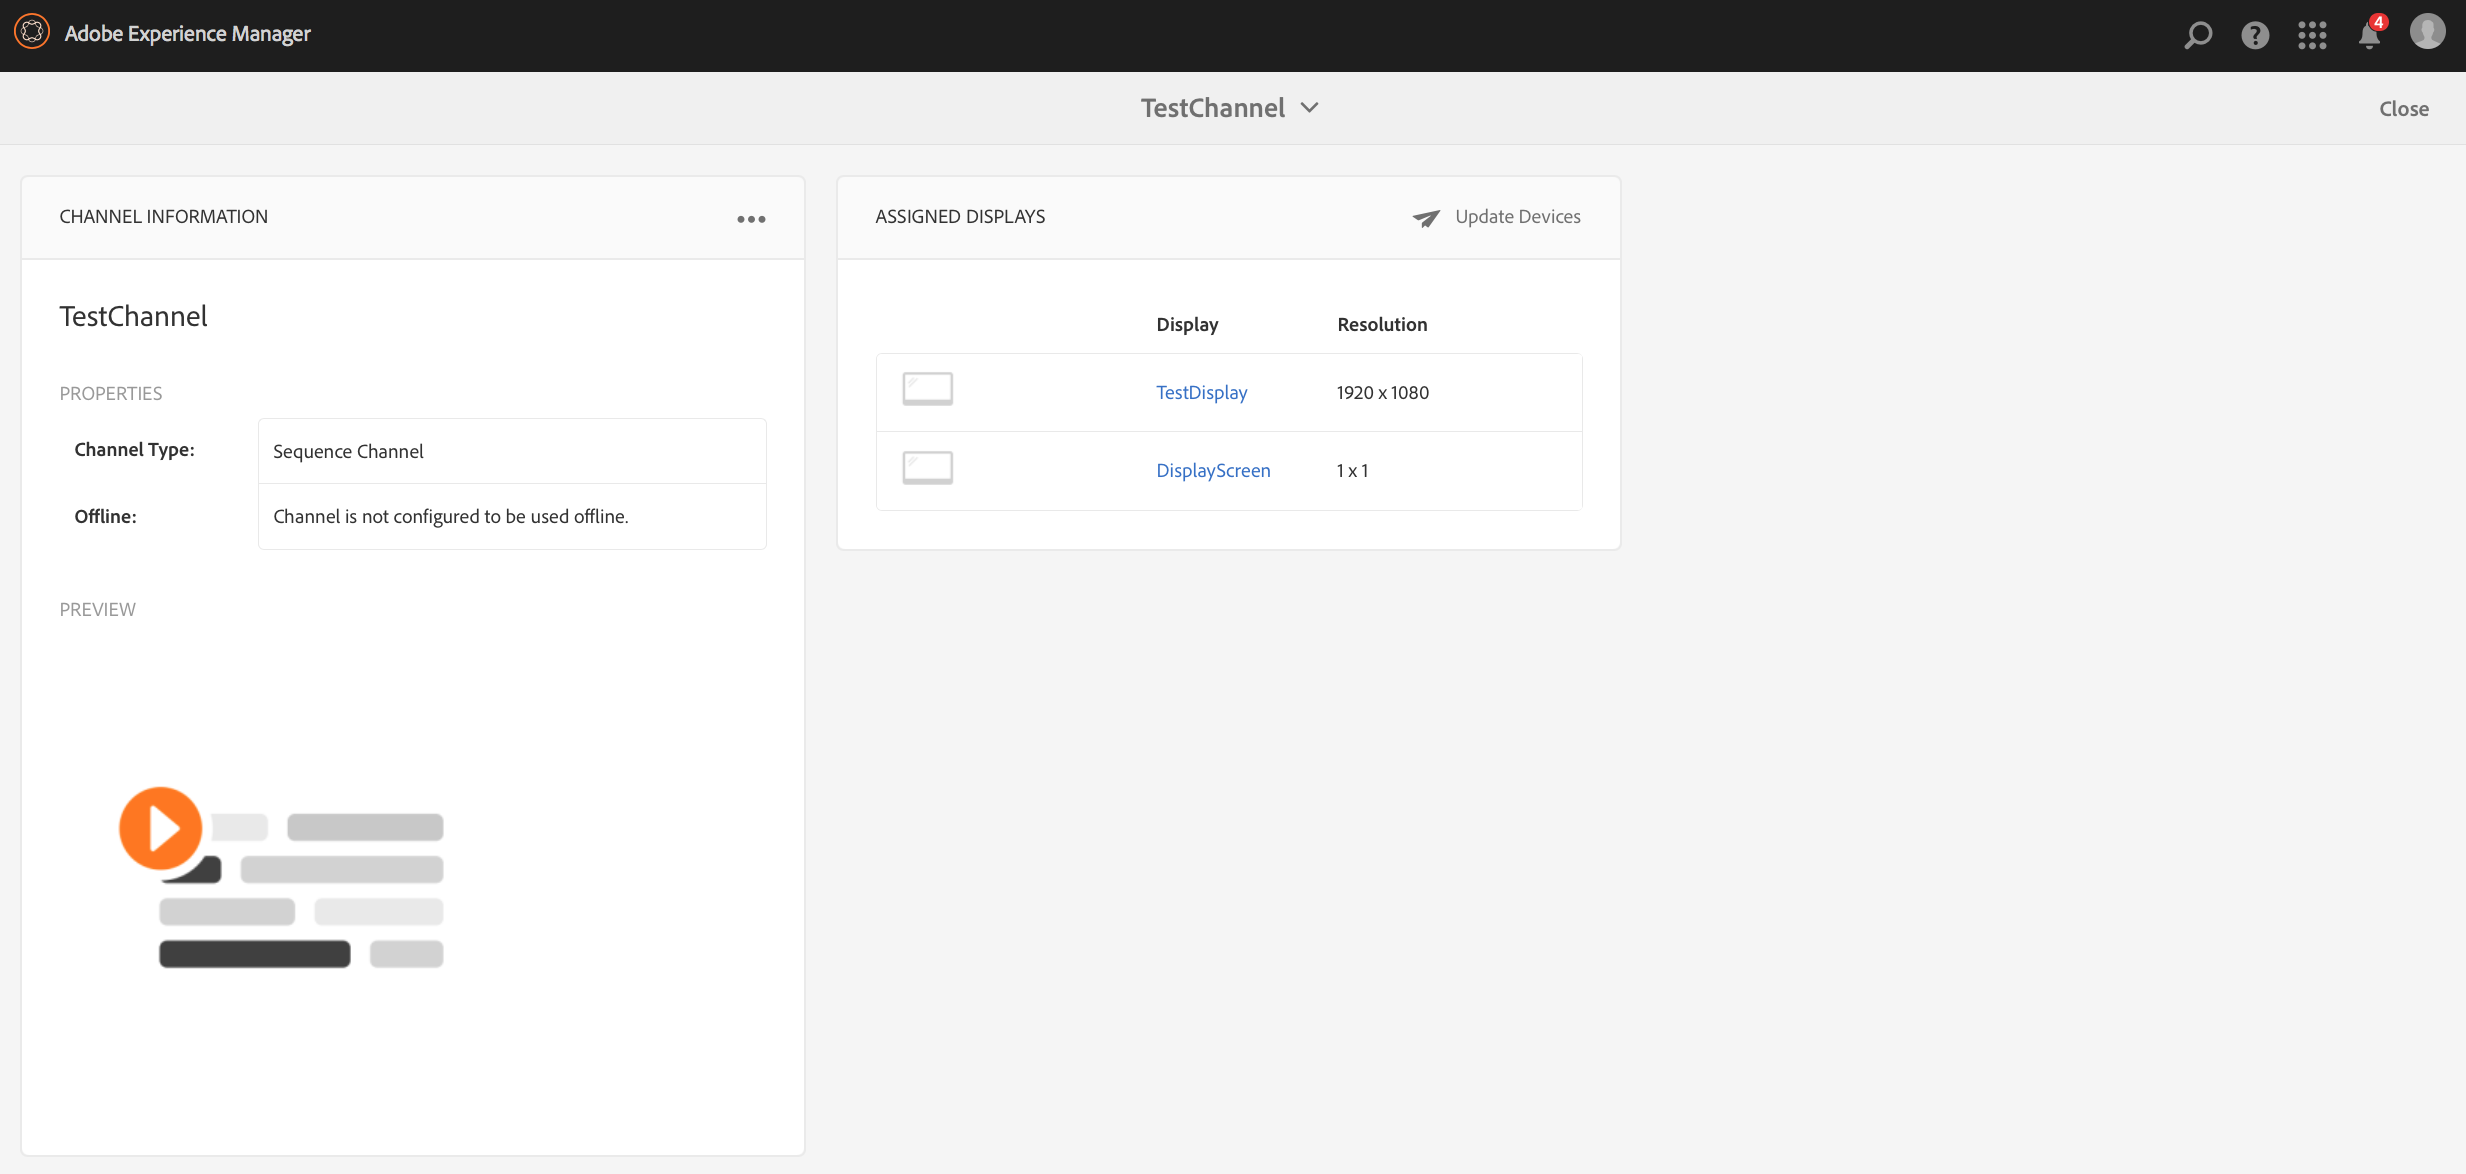The image size is (2466, 1174).
Task: Open the search magnifier icon
Action: click(2197, 35)
